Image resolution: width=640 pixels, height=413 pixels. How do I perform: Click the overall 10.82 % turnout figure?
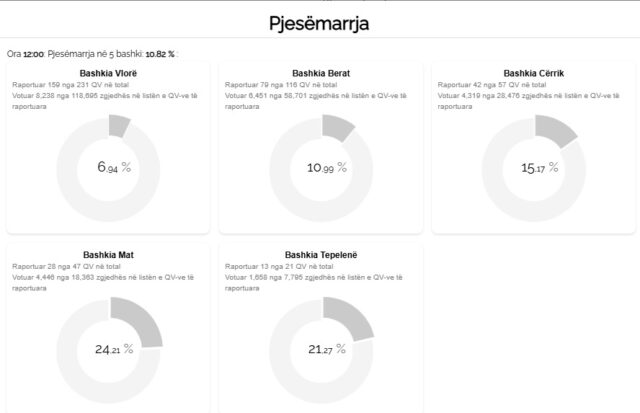tap(159, 53)
